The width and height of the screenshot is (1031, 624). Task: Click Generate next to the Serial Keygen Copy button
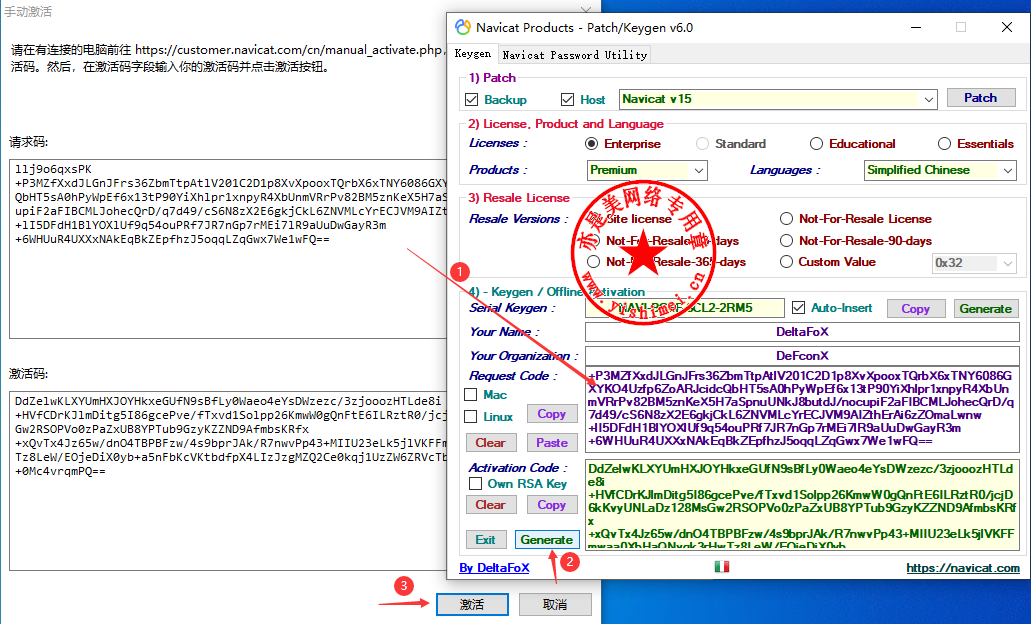(985, 308)
